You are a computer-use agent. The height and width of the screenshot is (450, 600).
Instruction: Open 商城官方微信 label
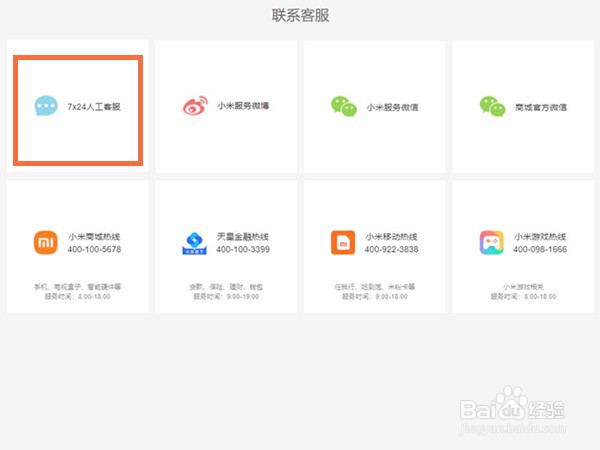(x=541, y=107)
